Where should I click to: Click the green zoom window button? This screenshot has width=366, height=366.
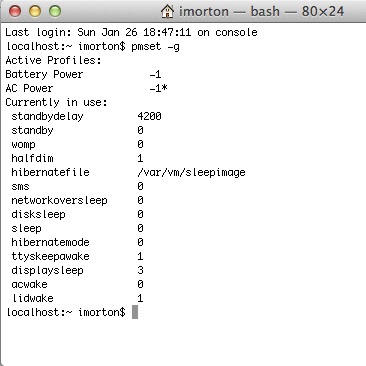(55, 11)
